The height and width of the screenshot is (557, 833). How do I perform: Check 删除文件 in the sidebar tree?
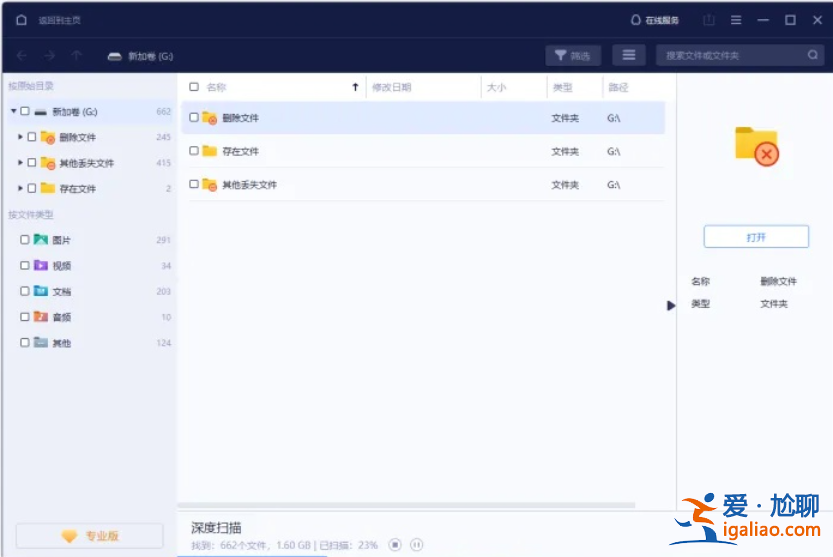coord(32,137)
